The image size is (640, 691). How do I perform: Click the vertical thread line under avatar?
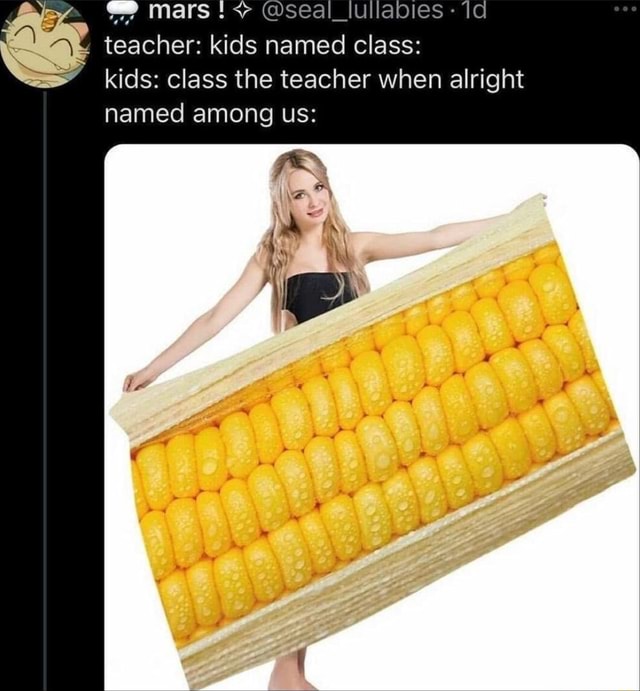pos(45,390)
